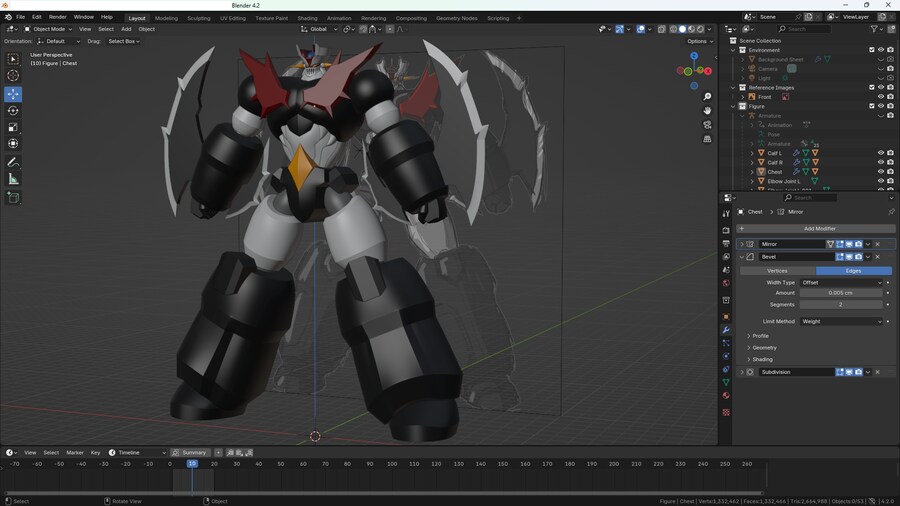Open the Width Type Offset dropdown

[841, 283]
